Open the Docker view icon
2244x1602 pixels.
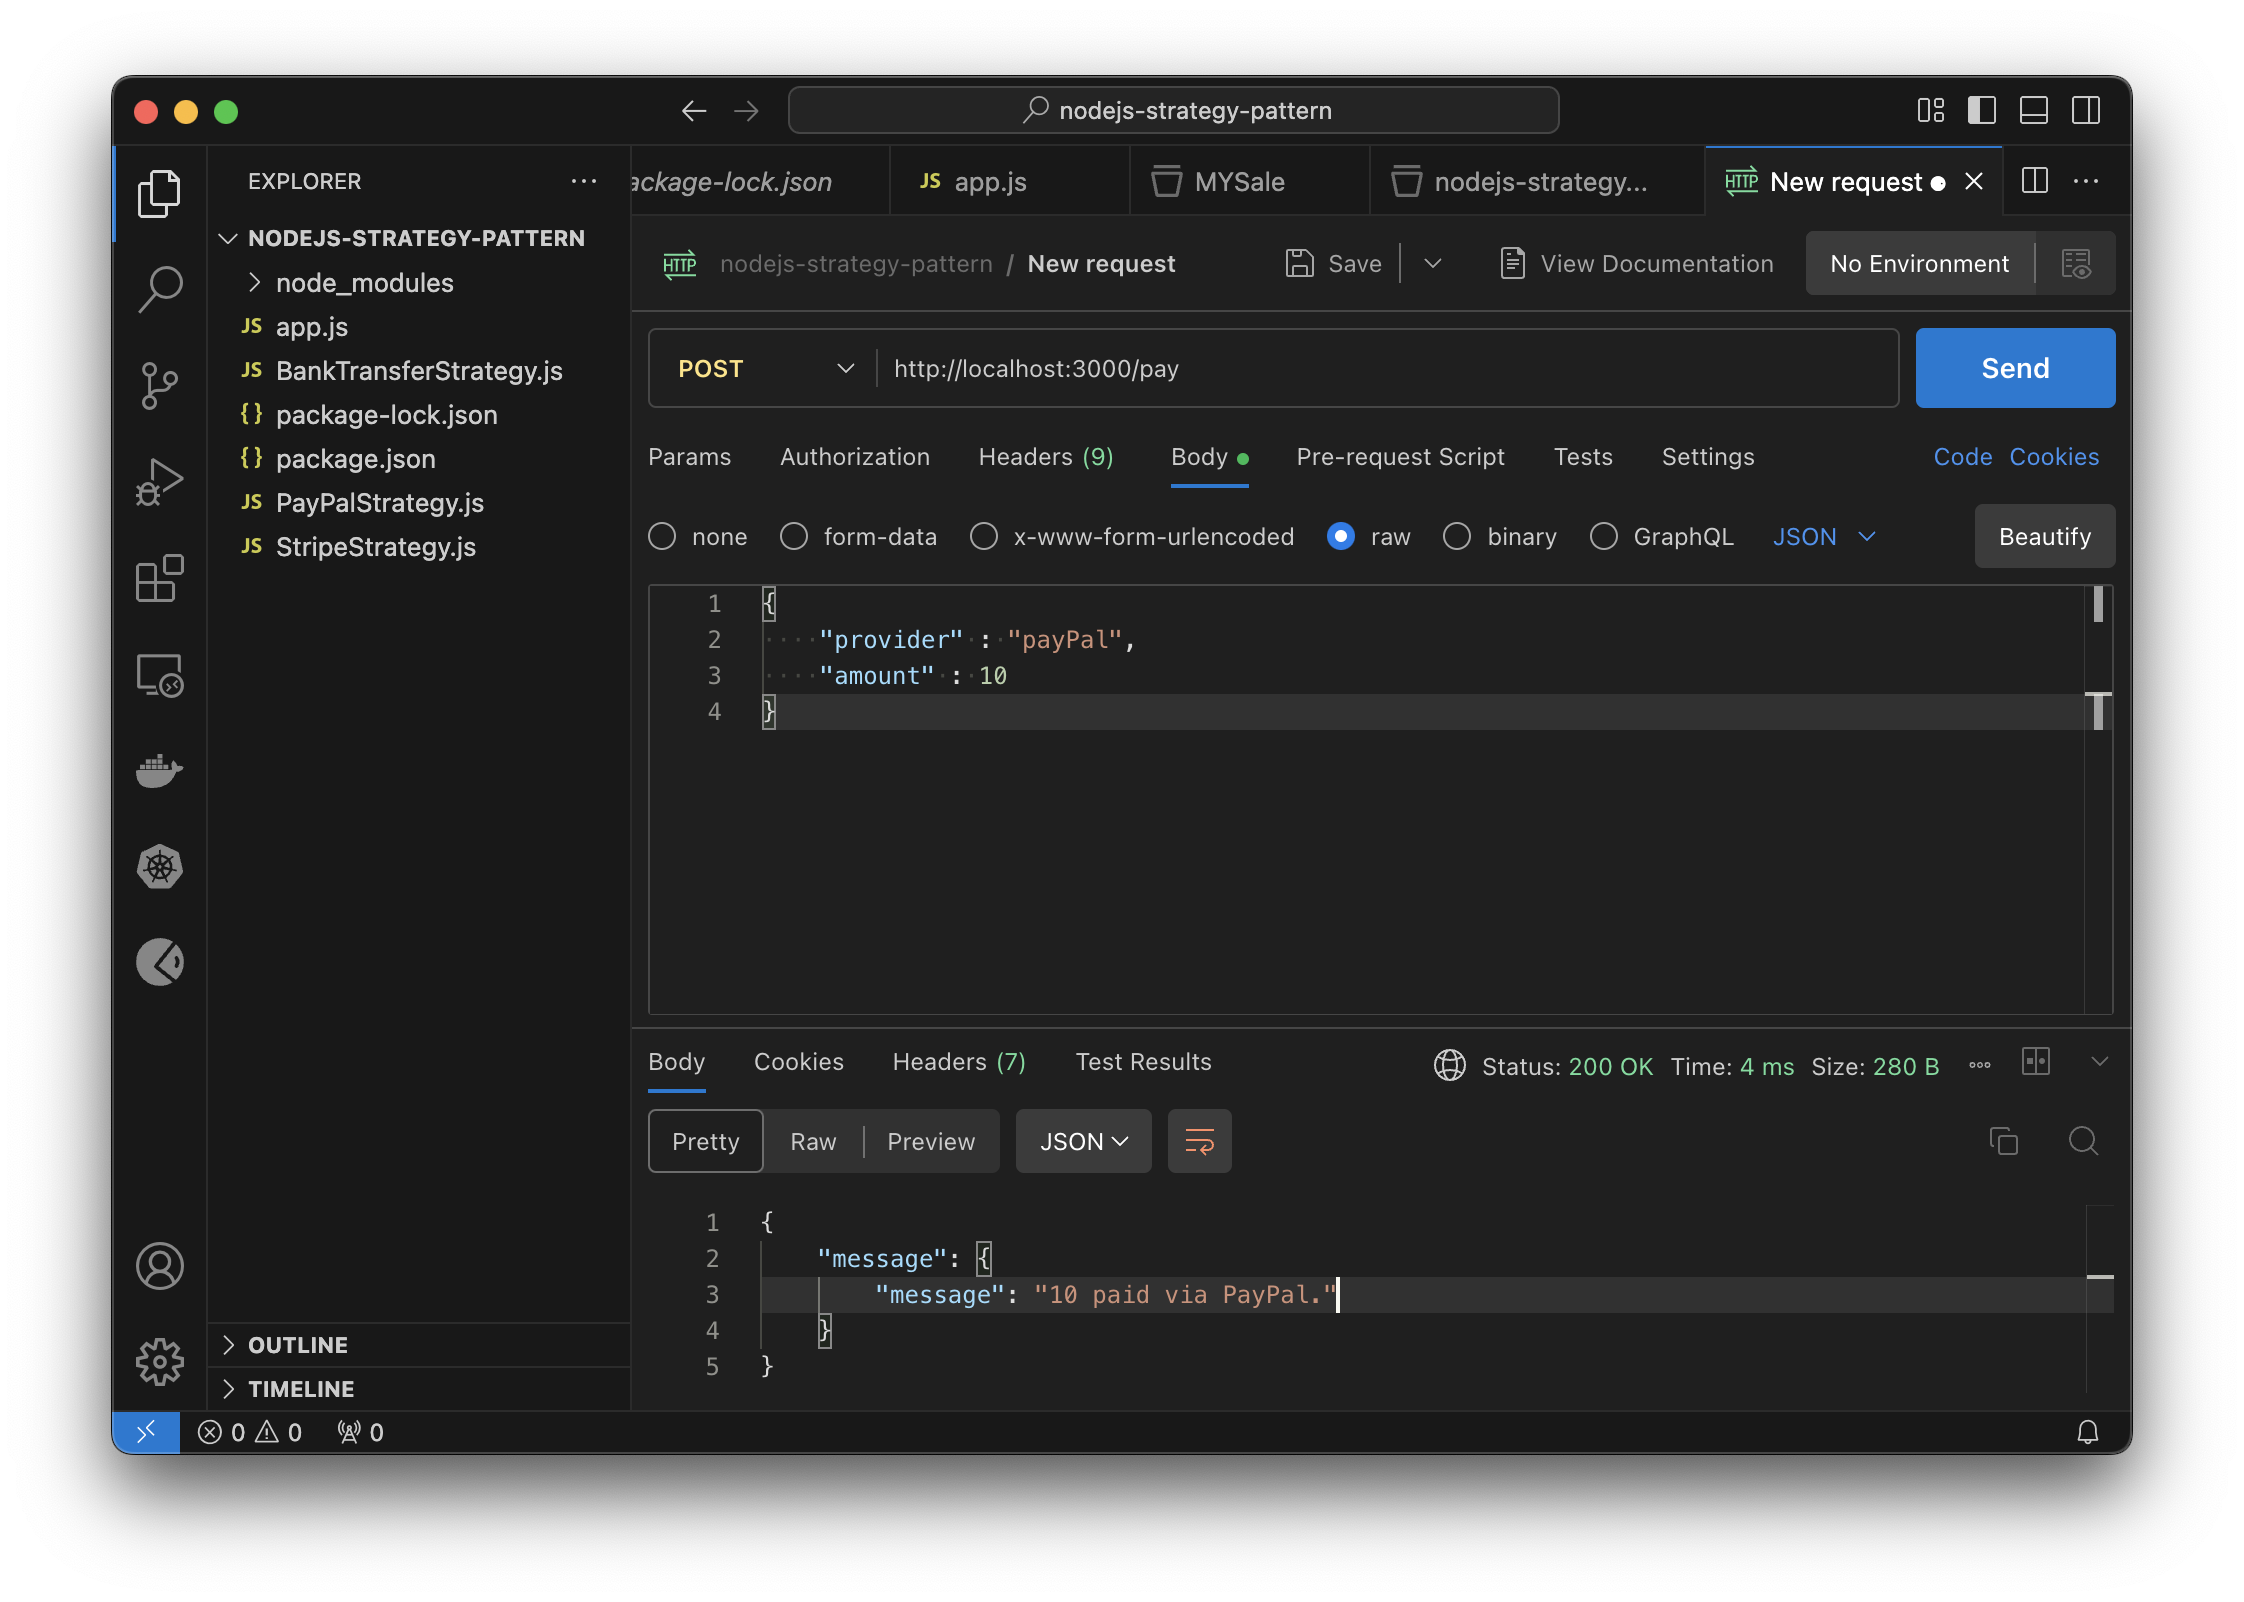coord(159,771)
